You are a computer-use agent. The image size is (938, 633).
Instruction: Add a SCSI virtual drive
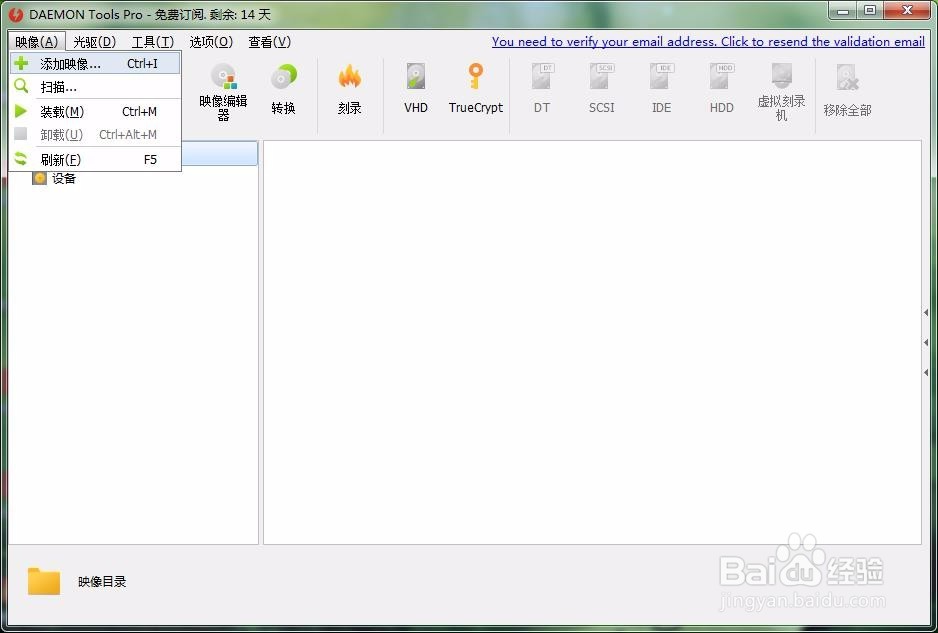click(602, 89)
